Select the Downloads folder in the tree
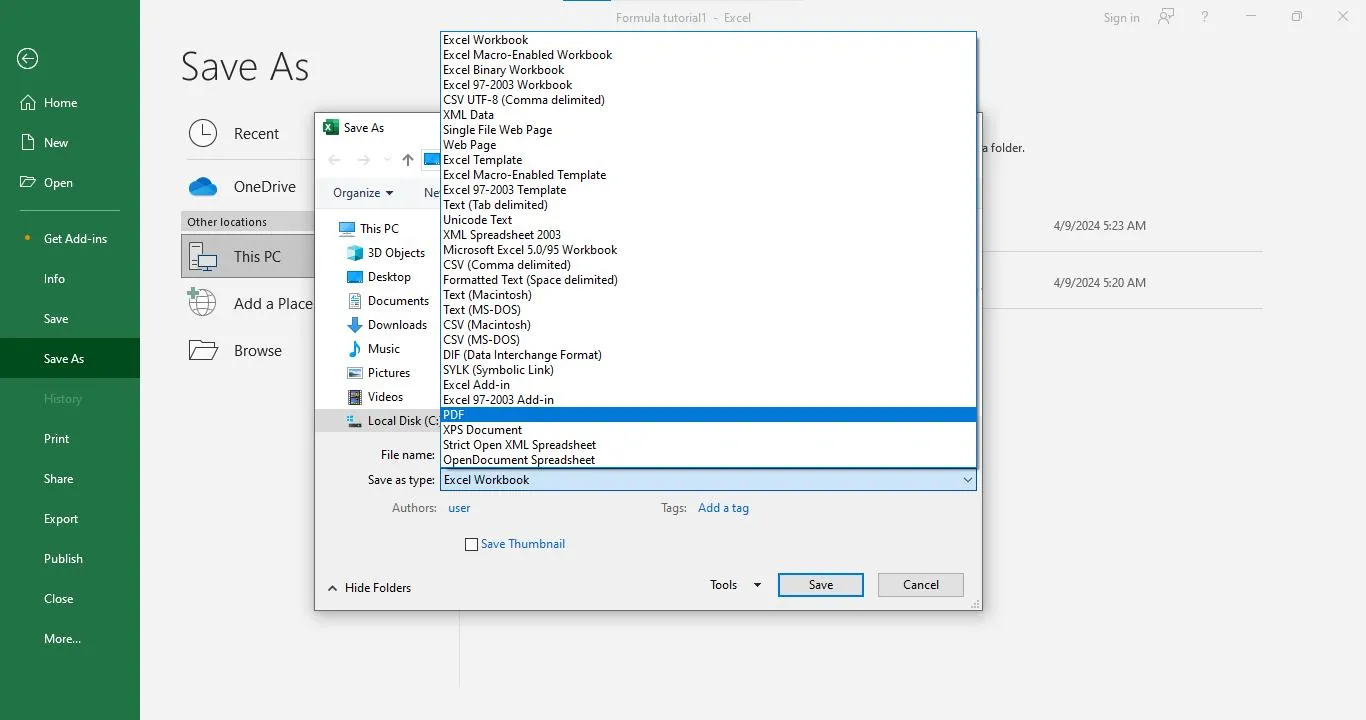Screen dimensions: 1366x720 coord(394,324)
